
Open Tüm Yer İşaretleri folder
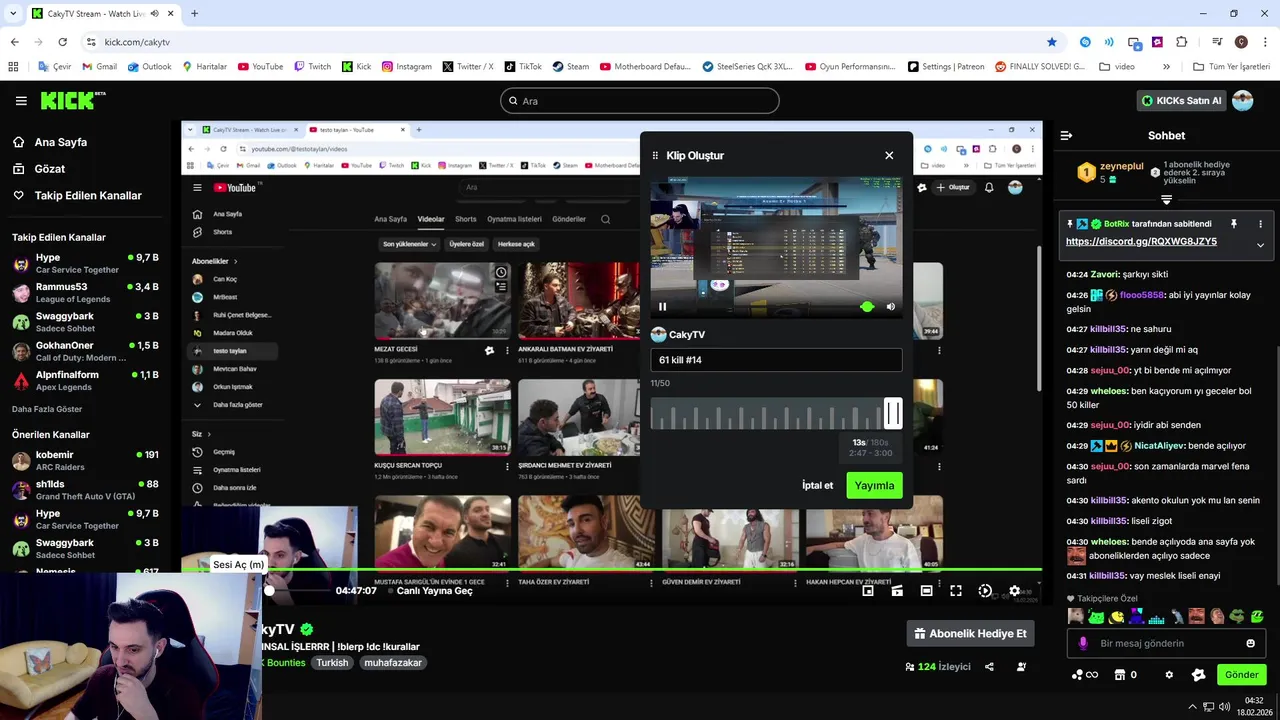[1231, 67]
